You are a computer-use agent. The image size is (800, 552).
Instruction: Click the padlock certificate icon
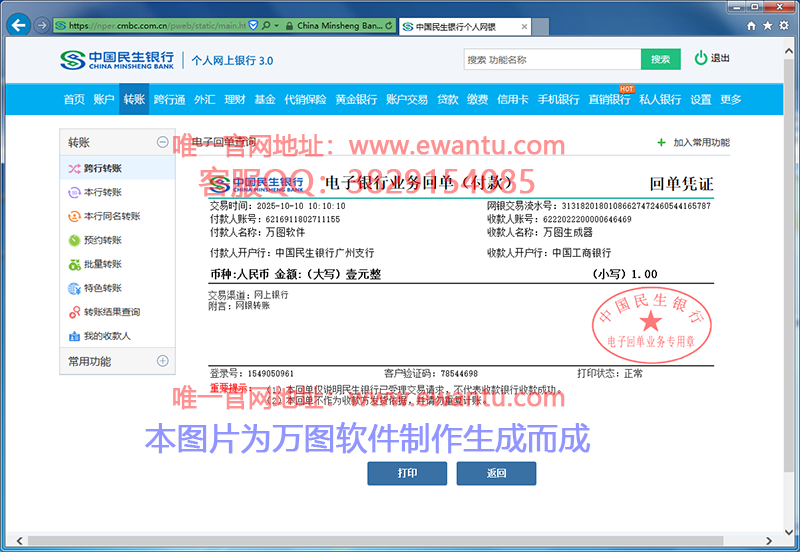pyautogui.click(x=289, y=26)
